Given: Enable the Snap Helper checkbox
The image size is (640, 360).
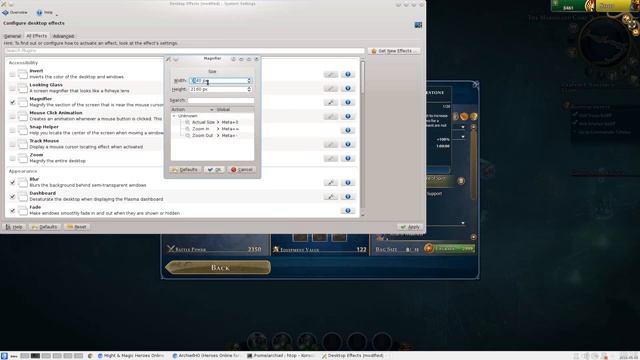Looking at the screenshot, I should tap(12, 130).
